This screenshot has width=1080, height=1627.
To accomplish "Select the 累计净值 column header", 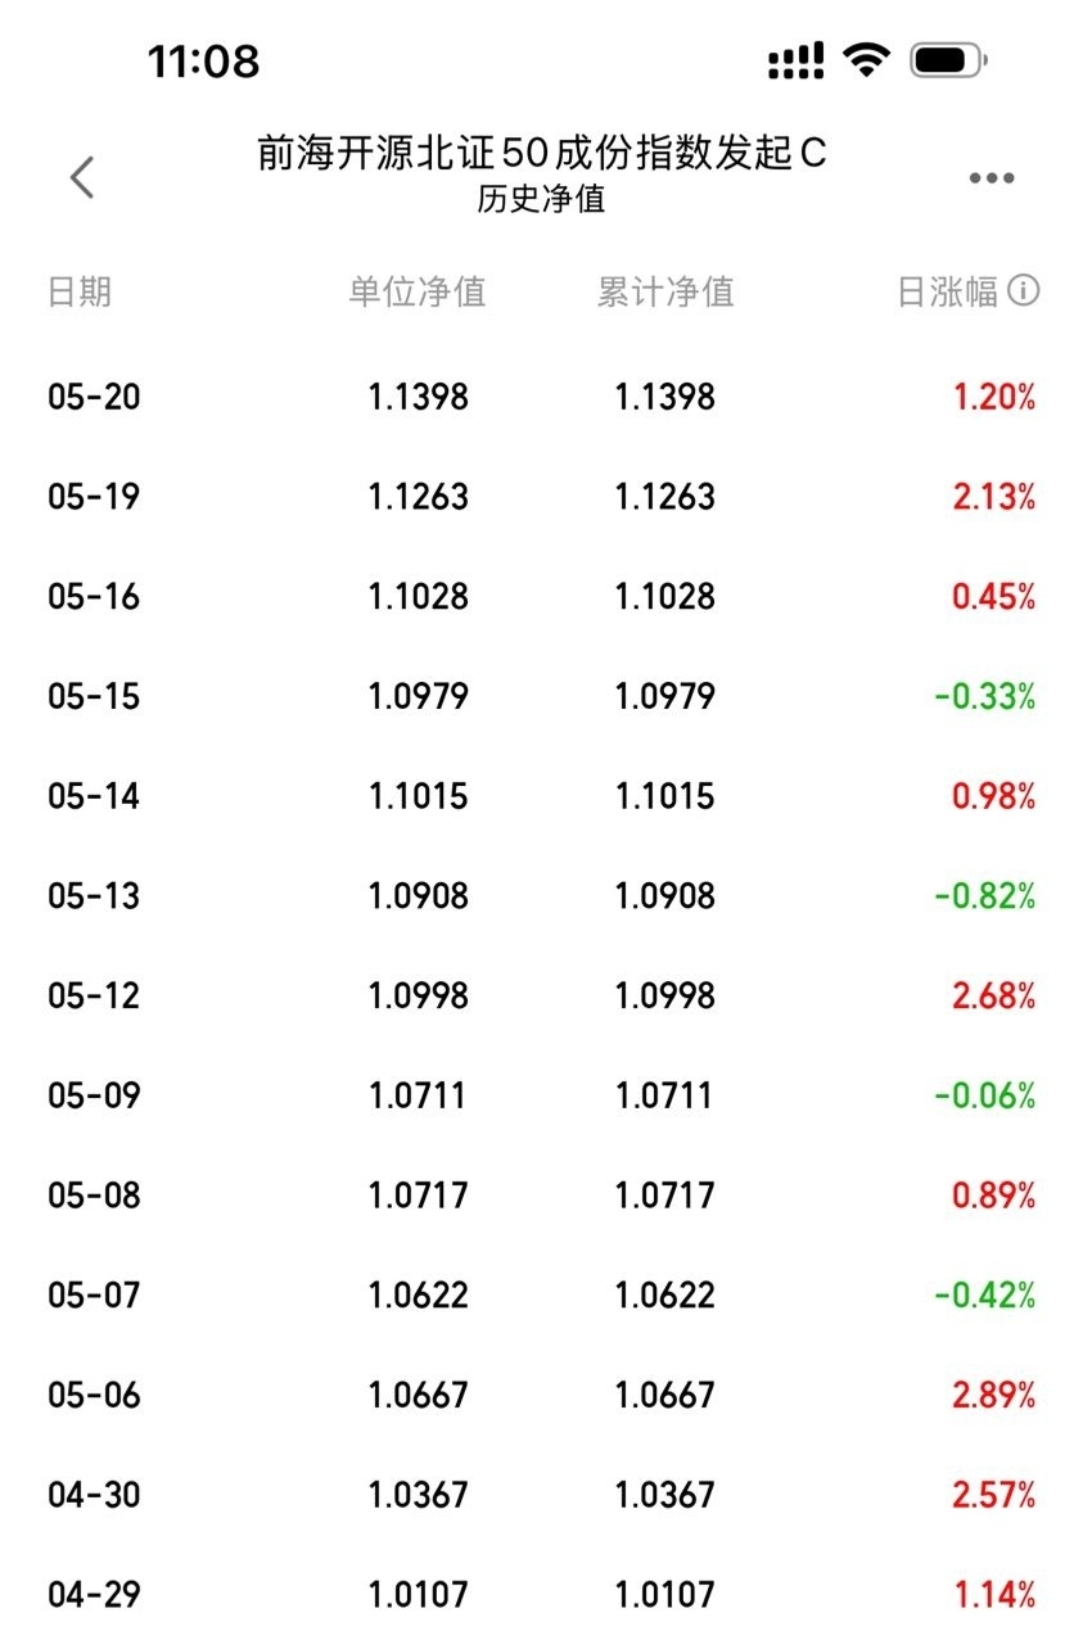I will click(665, 292).
